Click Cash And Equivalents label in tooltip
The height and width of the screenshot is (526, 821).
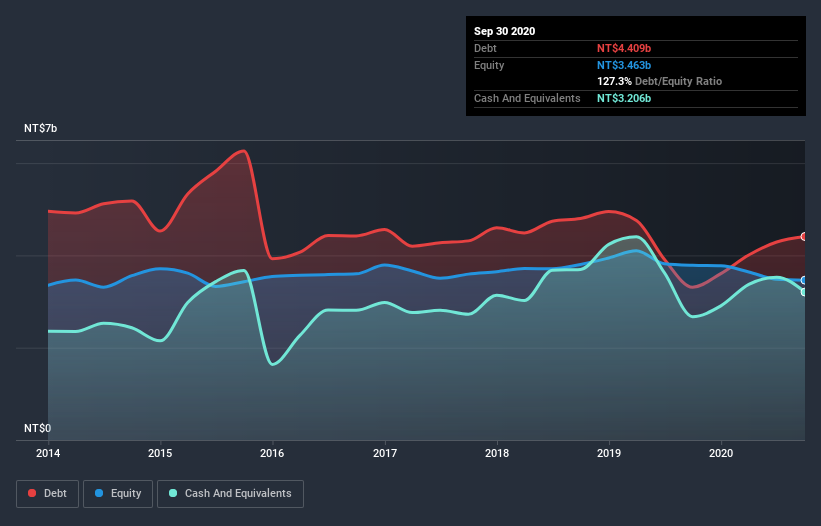[x=527, y=98]
